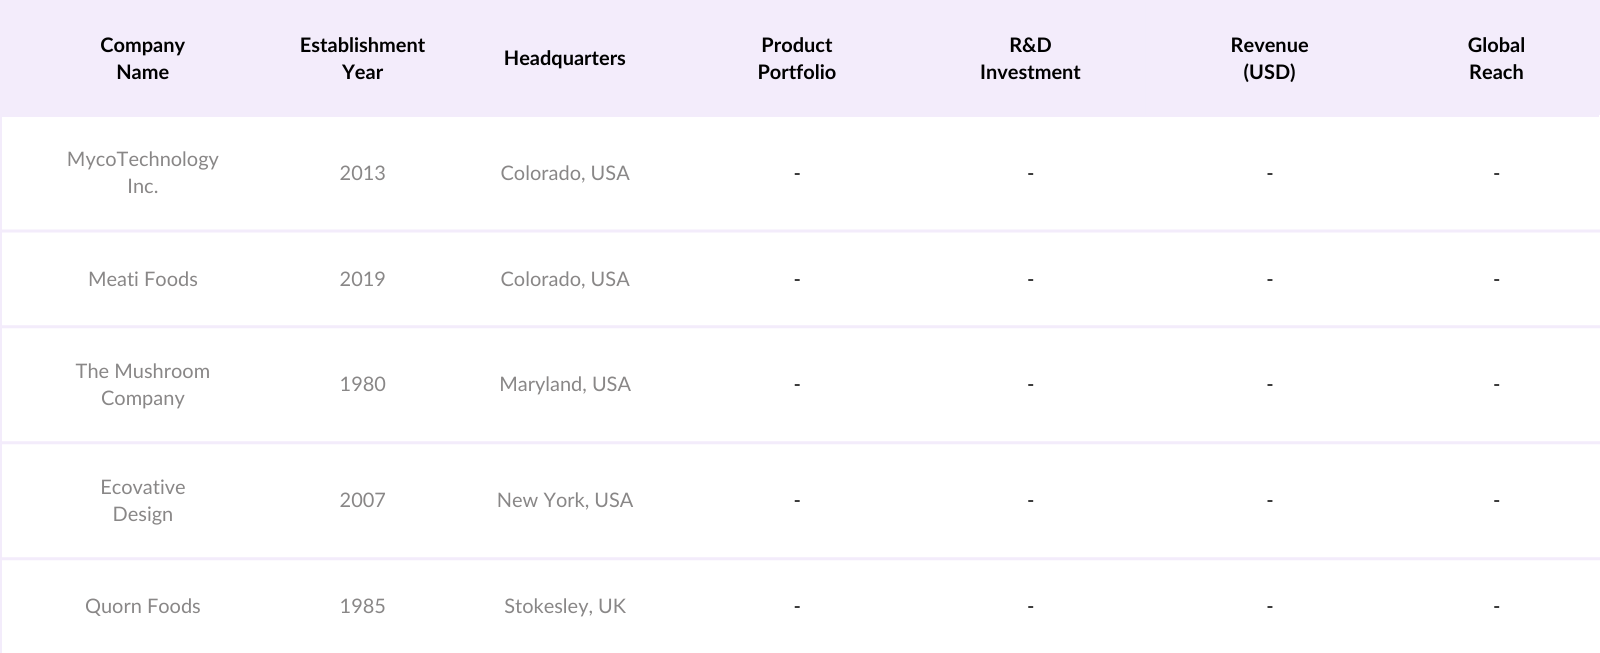Click The Mushroom Company name cell
This screenshot has height=653, width=1600.
[142, 384]
